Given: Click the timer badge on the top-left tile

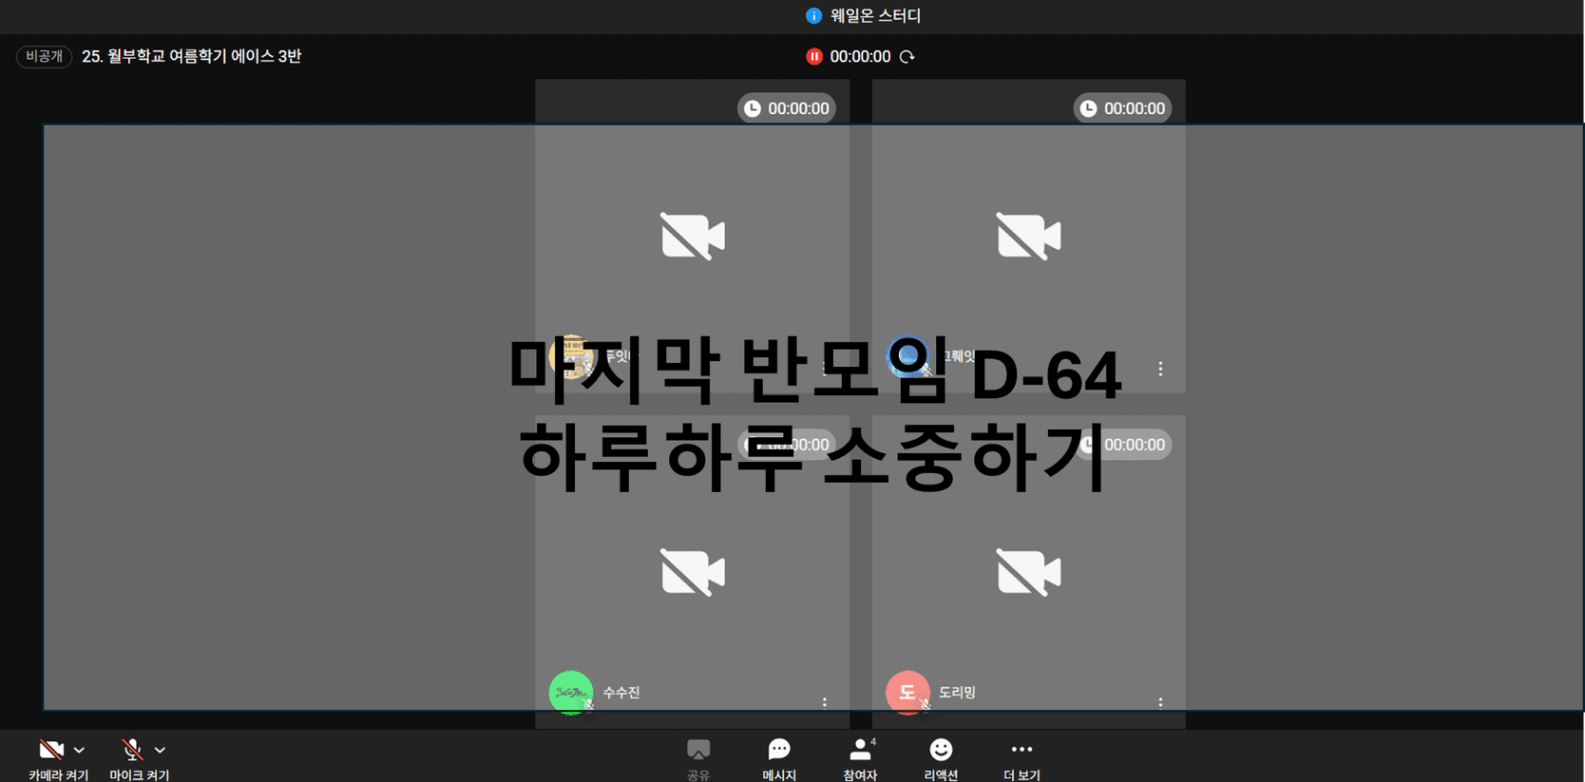Looking at the screenshot, I should [x=786, y=108].
